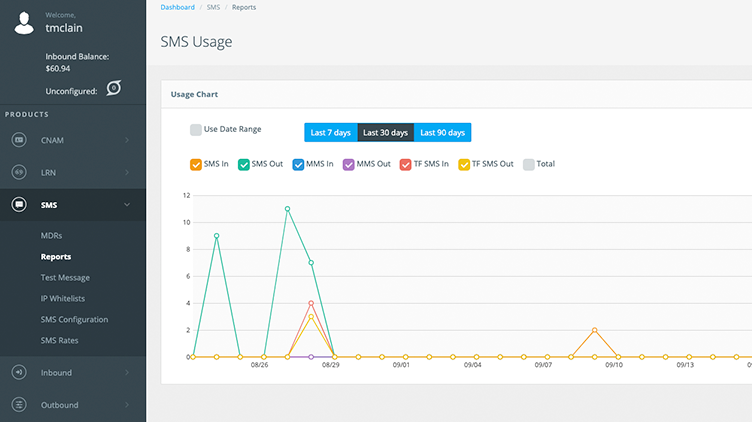Expand the Inbound menu chevron
Image resolution: width=752 pixels, height=422 pixels.
[127, 372]
